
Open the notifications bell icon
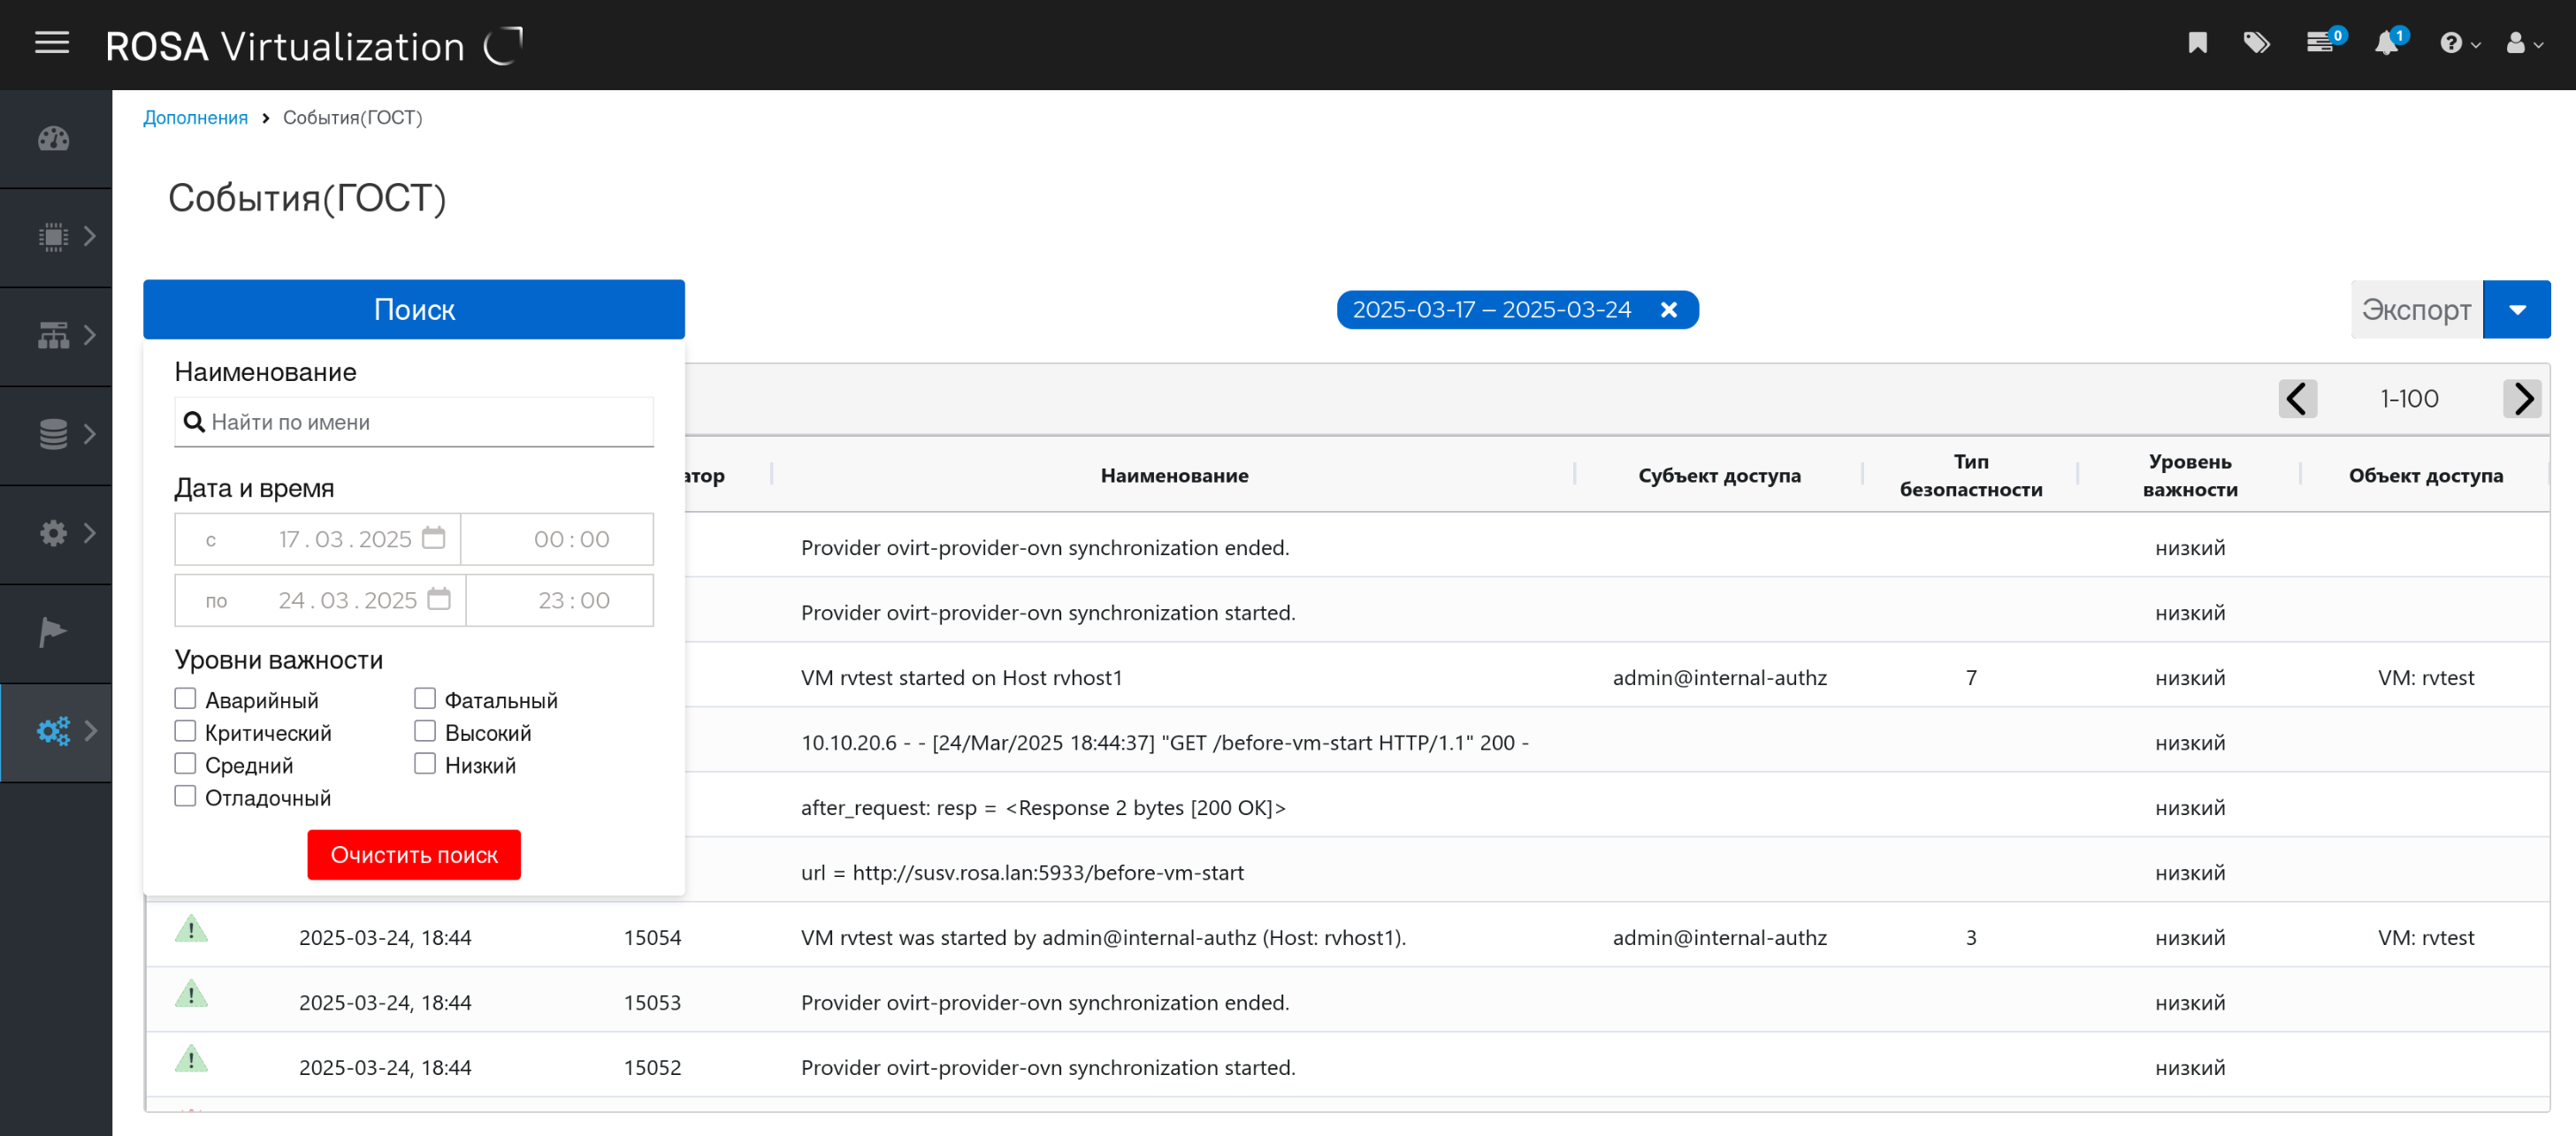point(2387,43)
